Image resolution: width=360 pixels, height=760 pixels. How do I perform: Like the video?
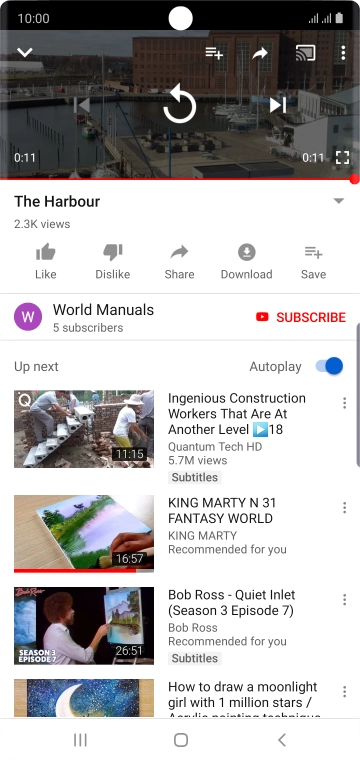pyautogui.click(x=46, y=262)
